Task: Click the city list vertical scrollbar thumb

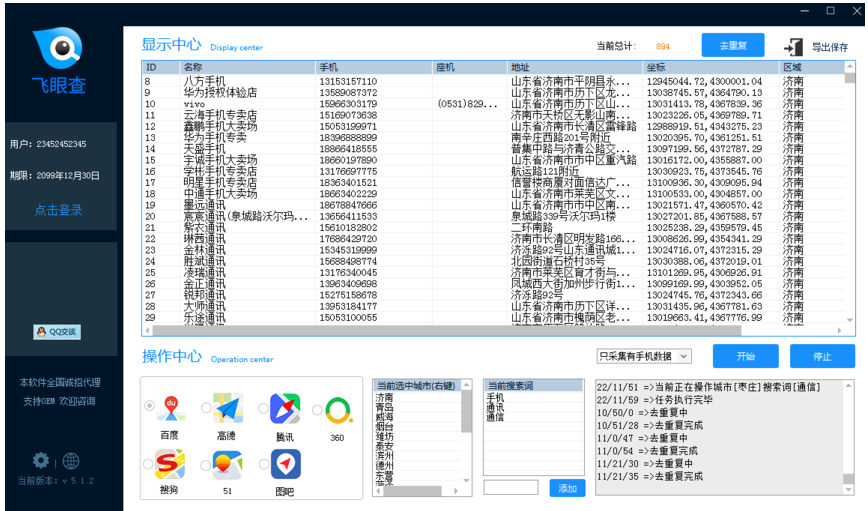Action: click(466, 411)
